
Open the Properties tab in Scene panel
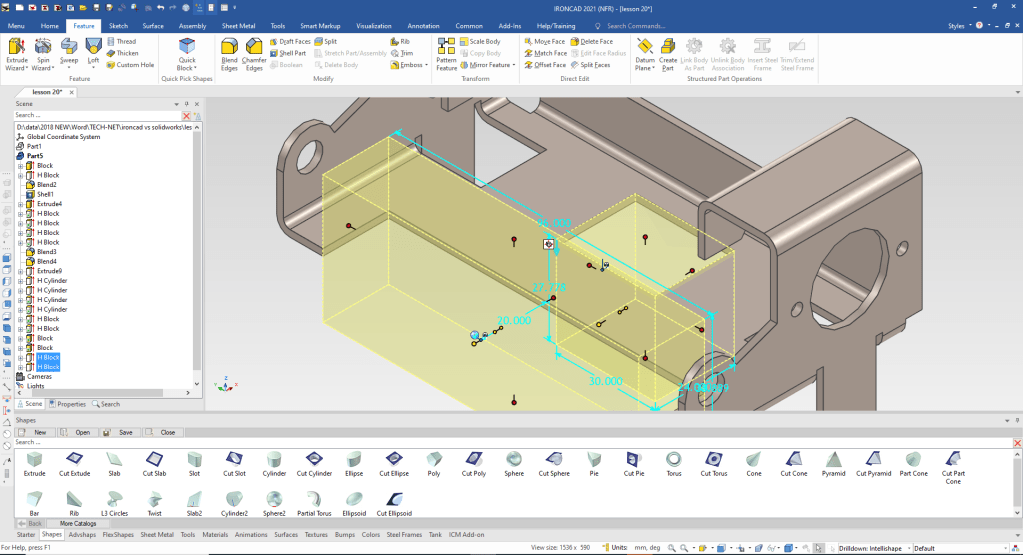pos(68,404)
